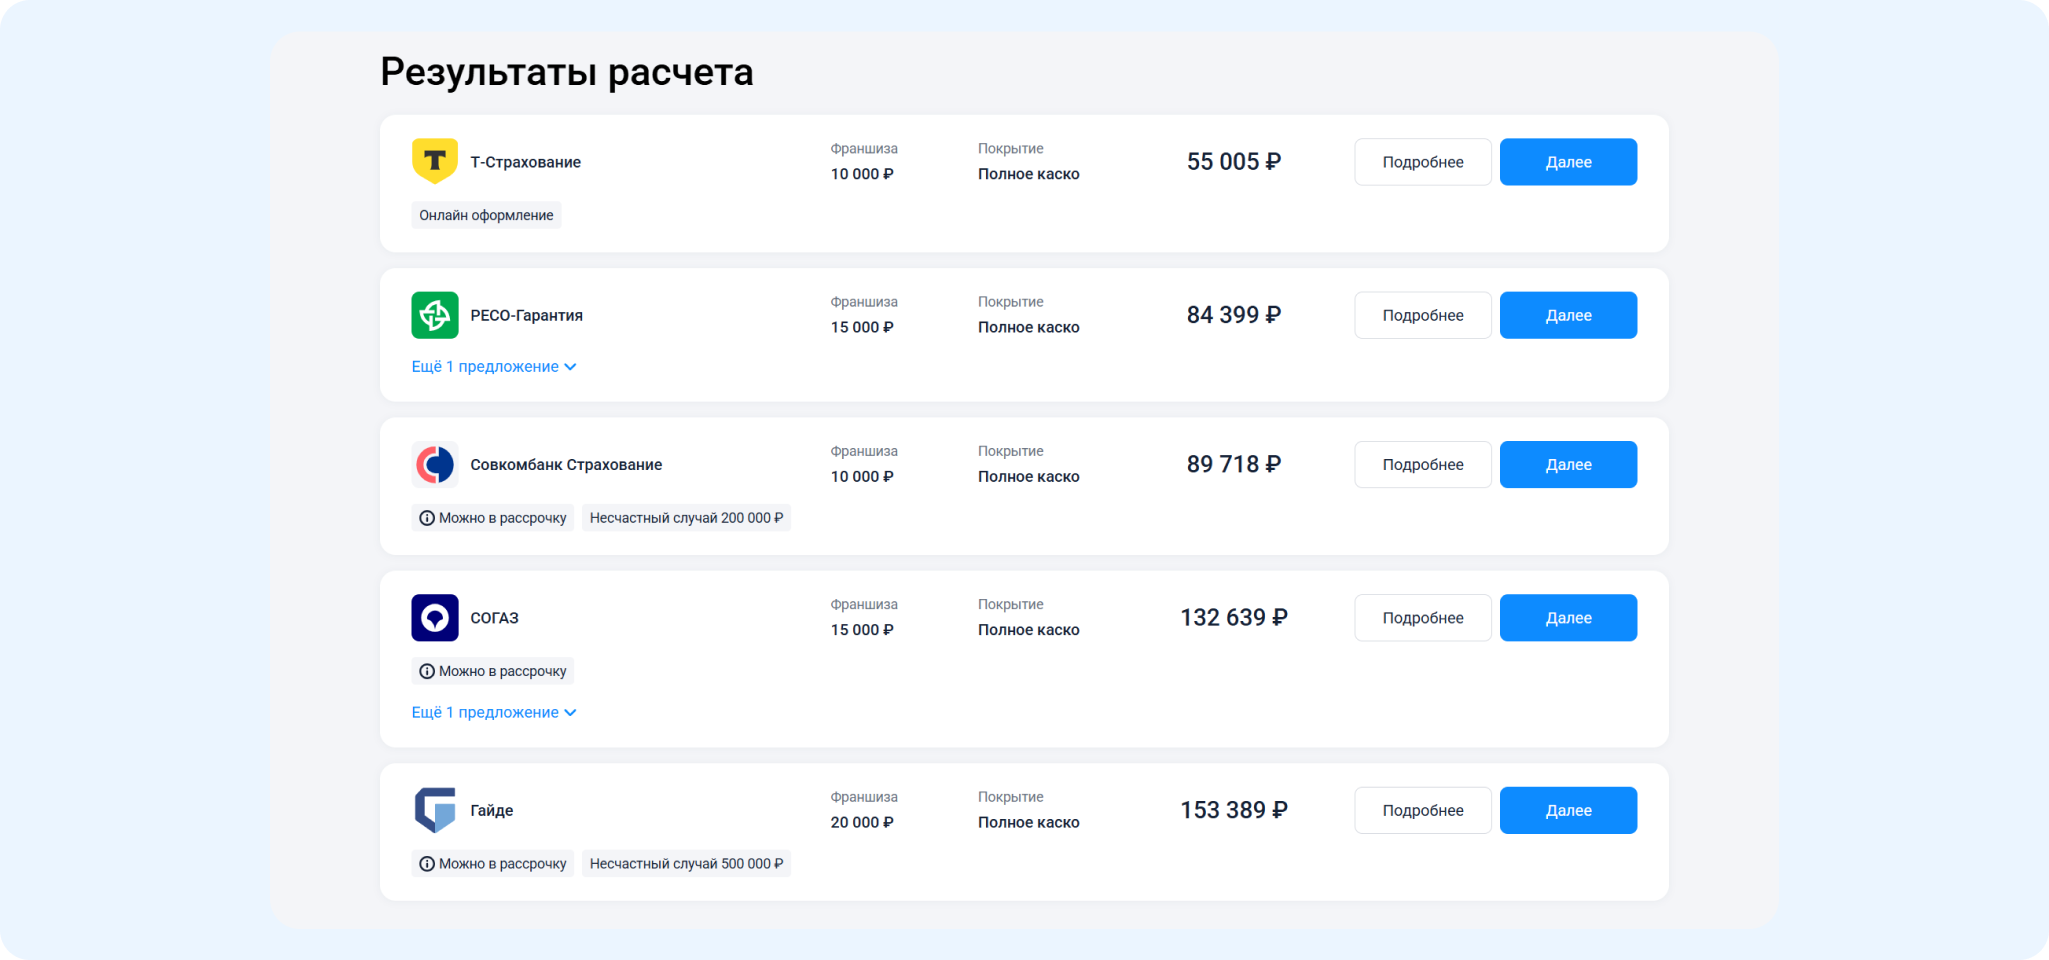Click the price 89 718 ₽
The width and height of the screenshot is (2049, 960).
tap(1233, 464)
